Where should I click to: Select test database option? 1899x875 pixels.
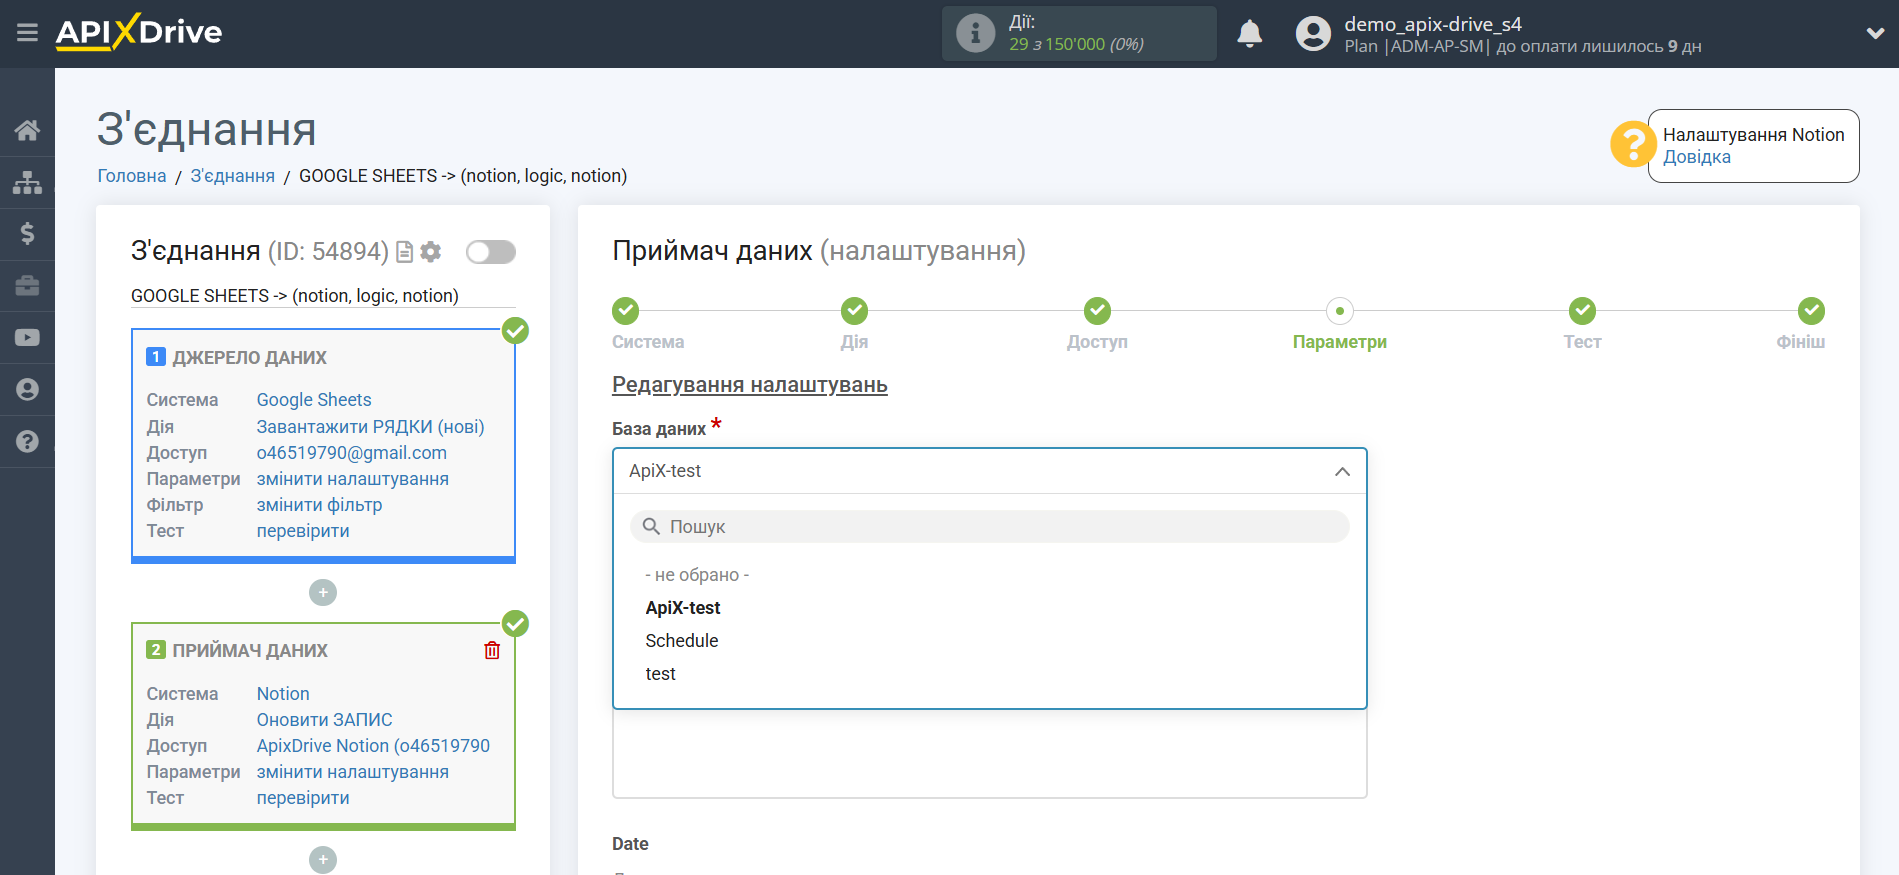661,674
